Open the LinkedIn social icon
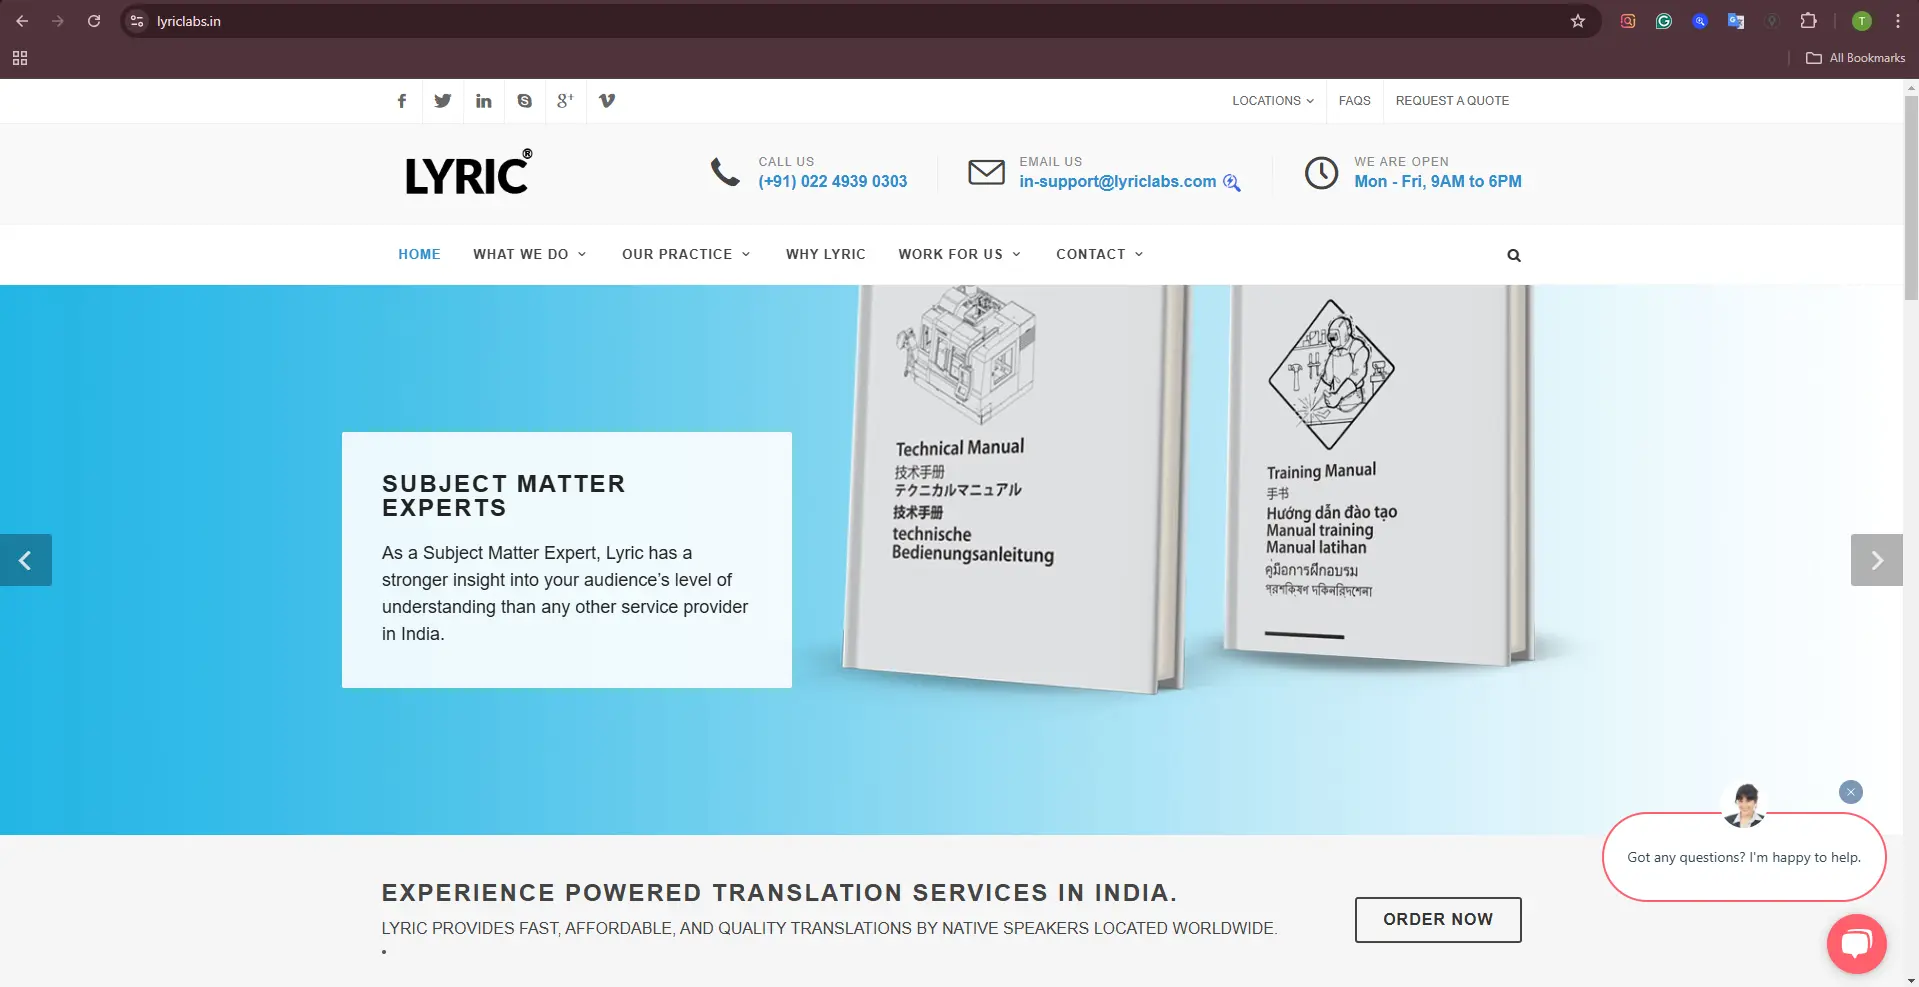 pyautogui.click(x=484, y=101)
